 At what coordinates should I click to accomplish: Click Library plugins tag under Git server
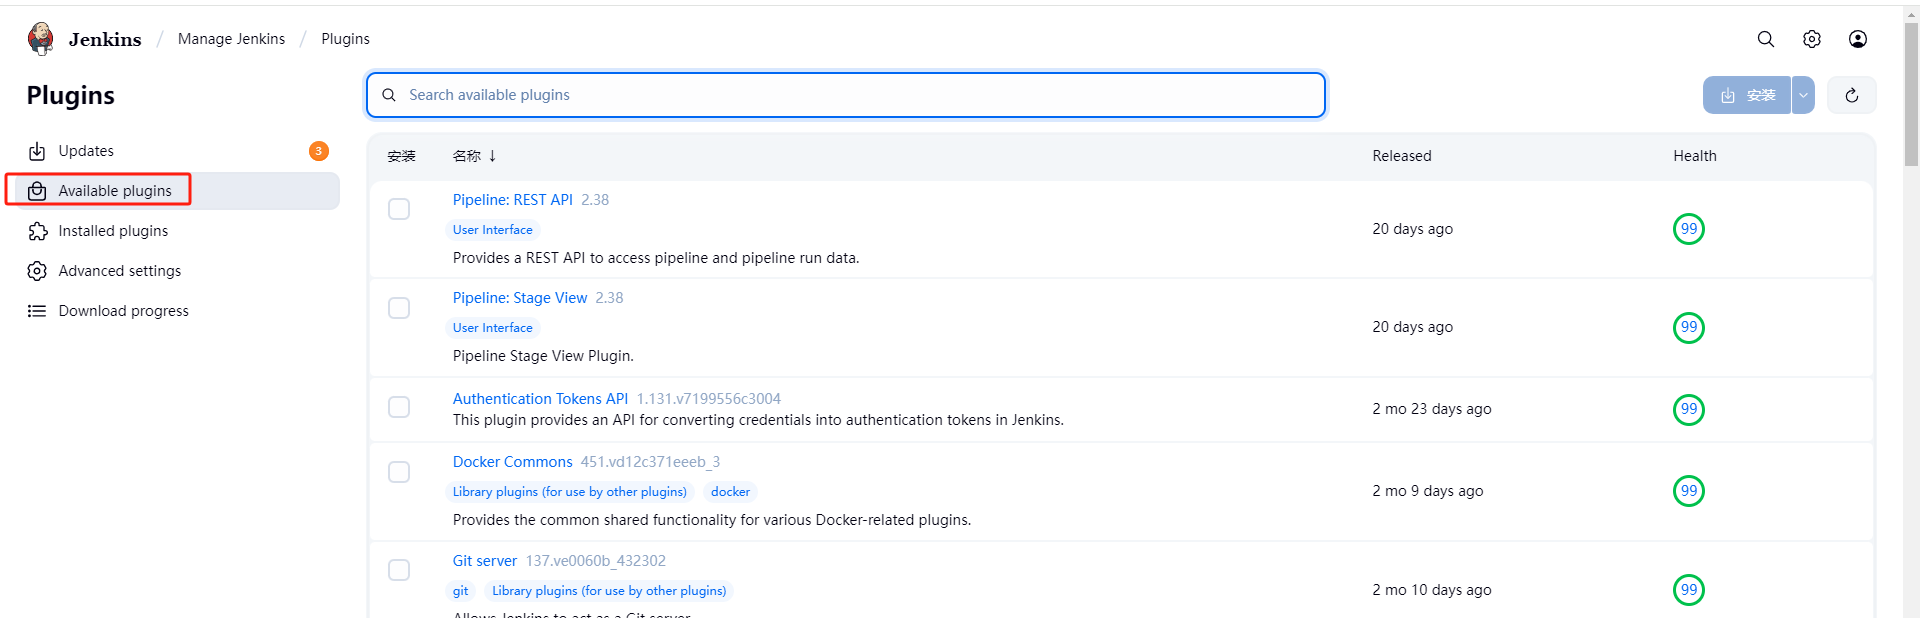tap(609, 591)
